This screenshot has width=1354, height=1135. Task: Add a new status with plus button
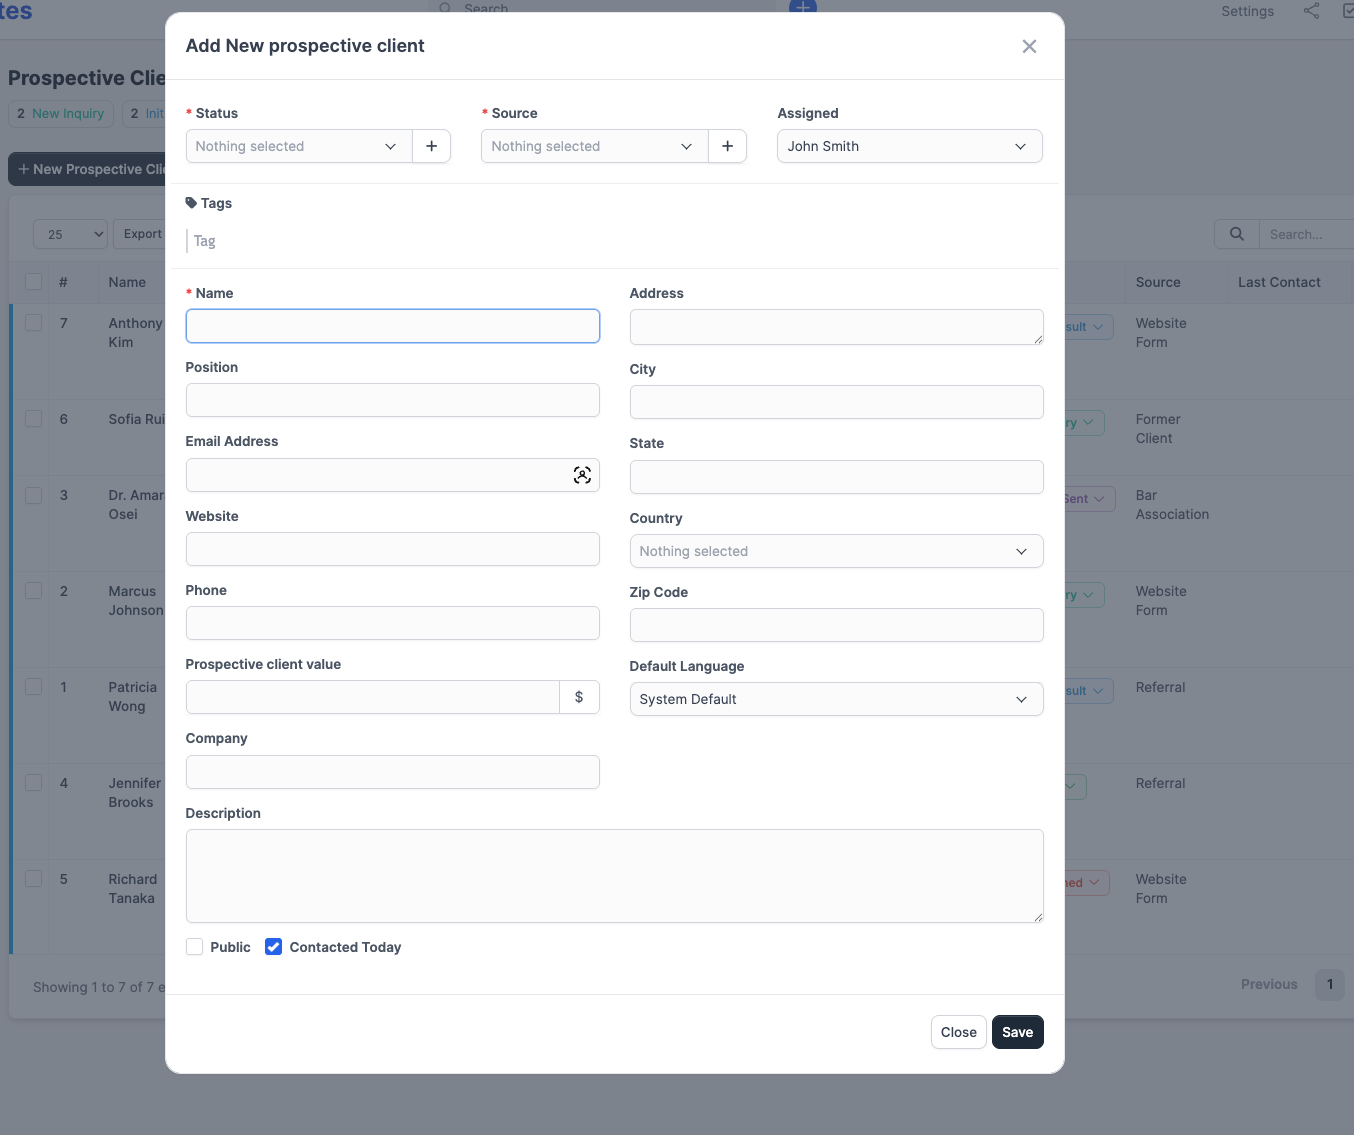coord(431,146)
